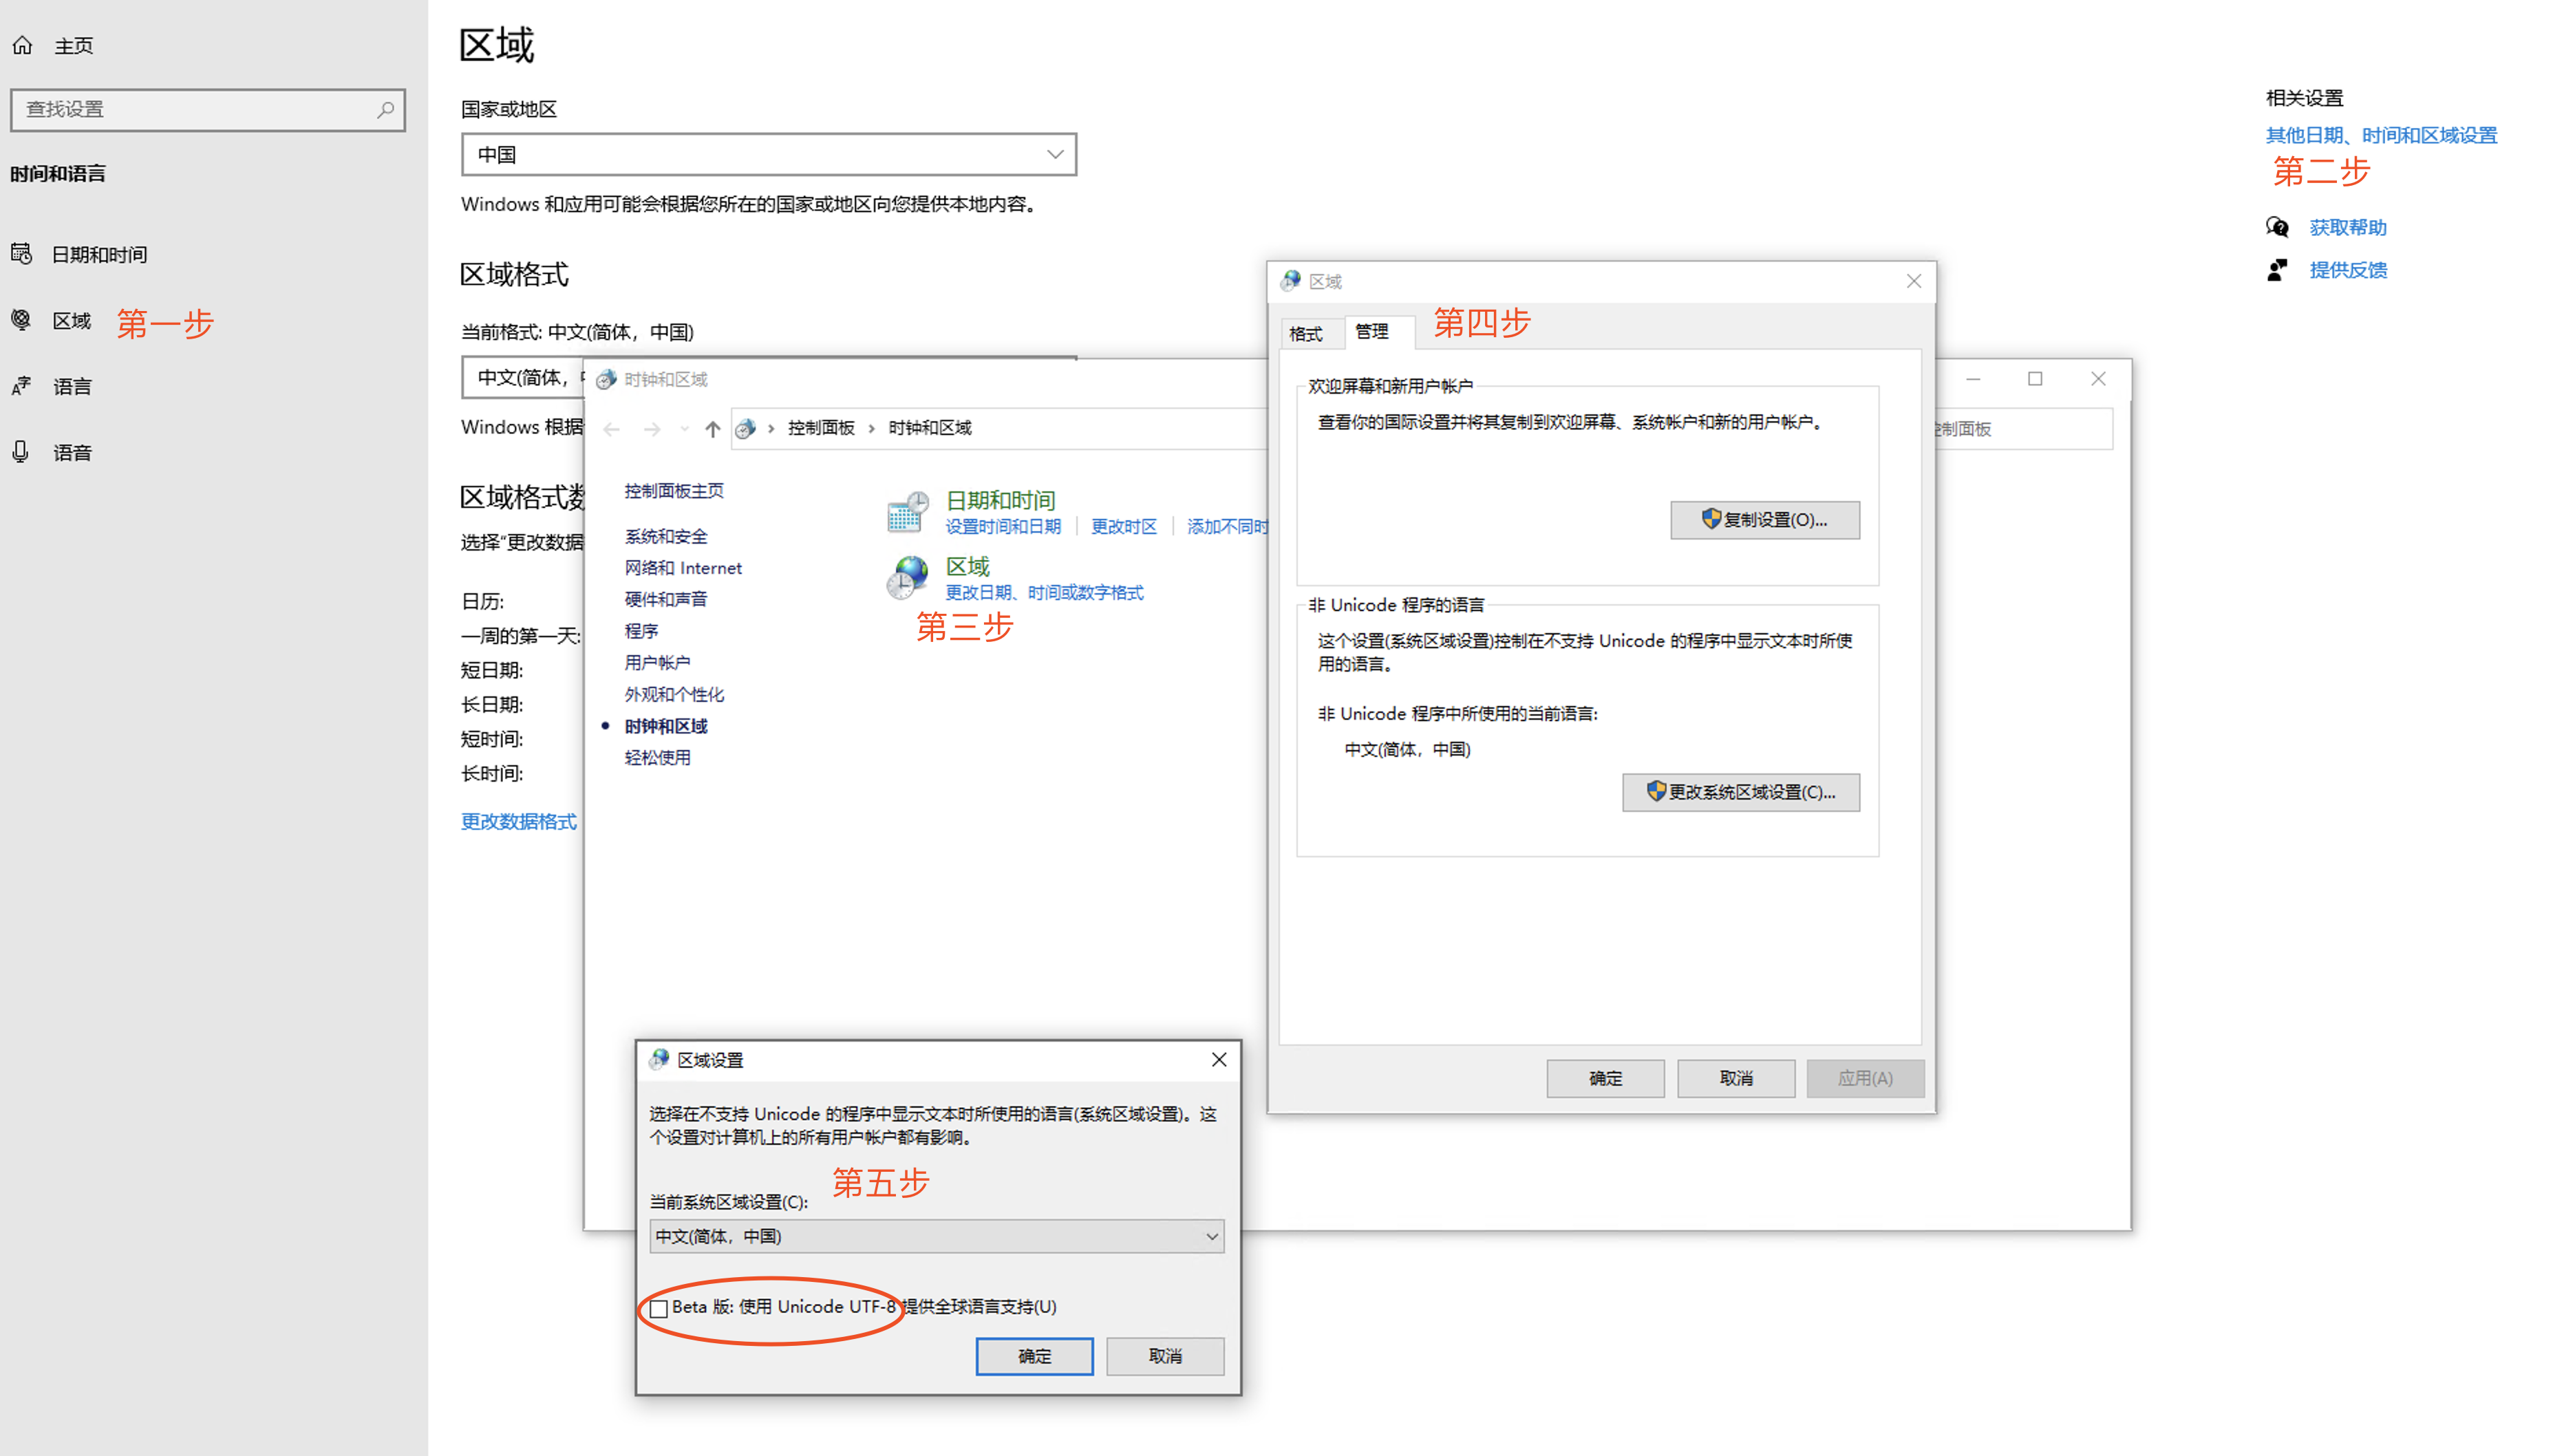2575x1456 pixels.
Task: Click the Date and Time calendar-clock icon
Action: pyautogui.click(x=907, y=512)
